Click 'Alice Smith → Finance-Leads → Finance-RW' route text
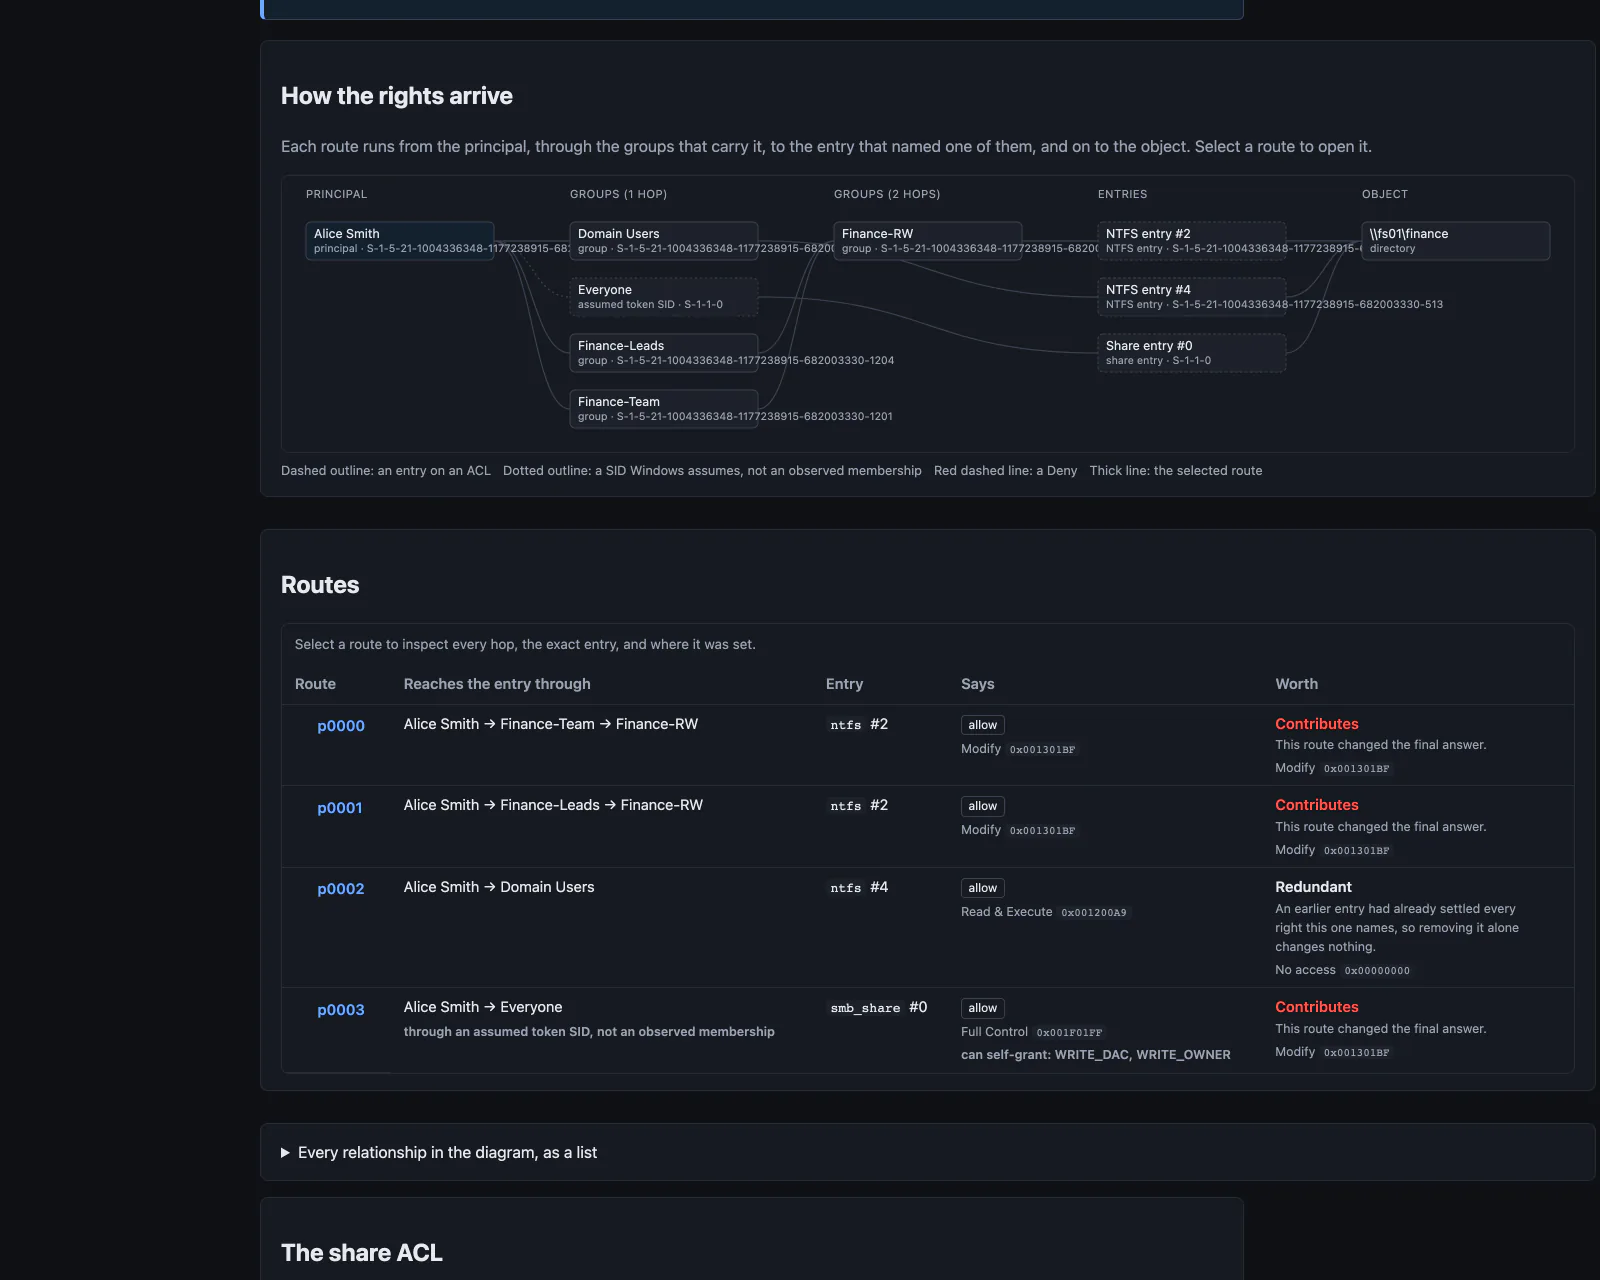Image resolution: width=1600 pixels, height=1280 pixels. (553, 805)
